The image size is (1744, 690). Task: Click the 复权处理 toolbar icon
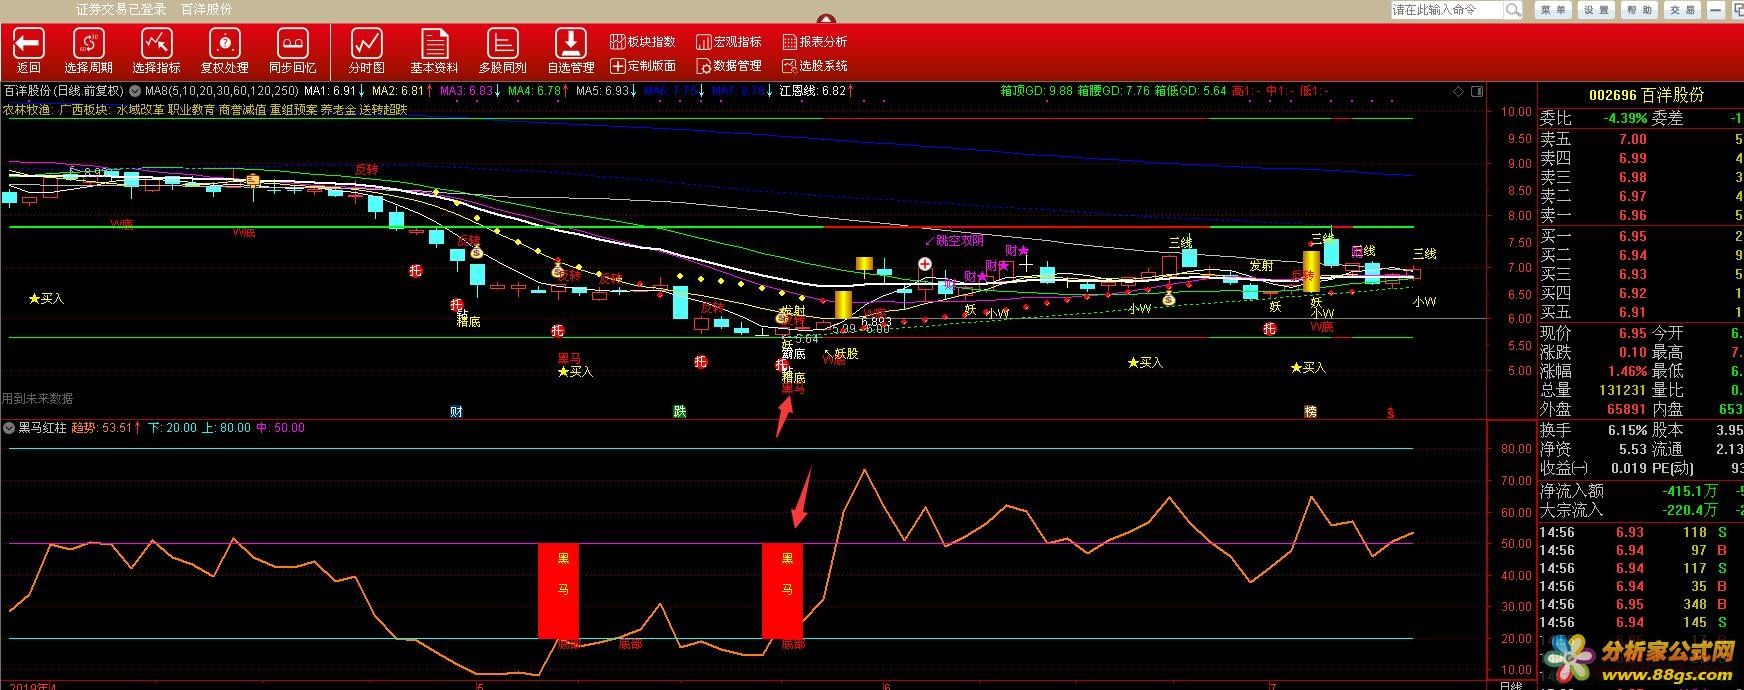pyautogui.click(x=224, y=43)
